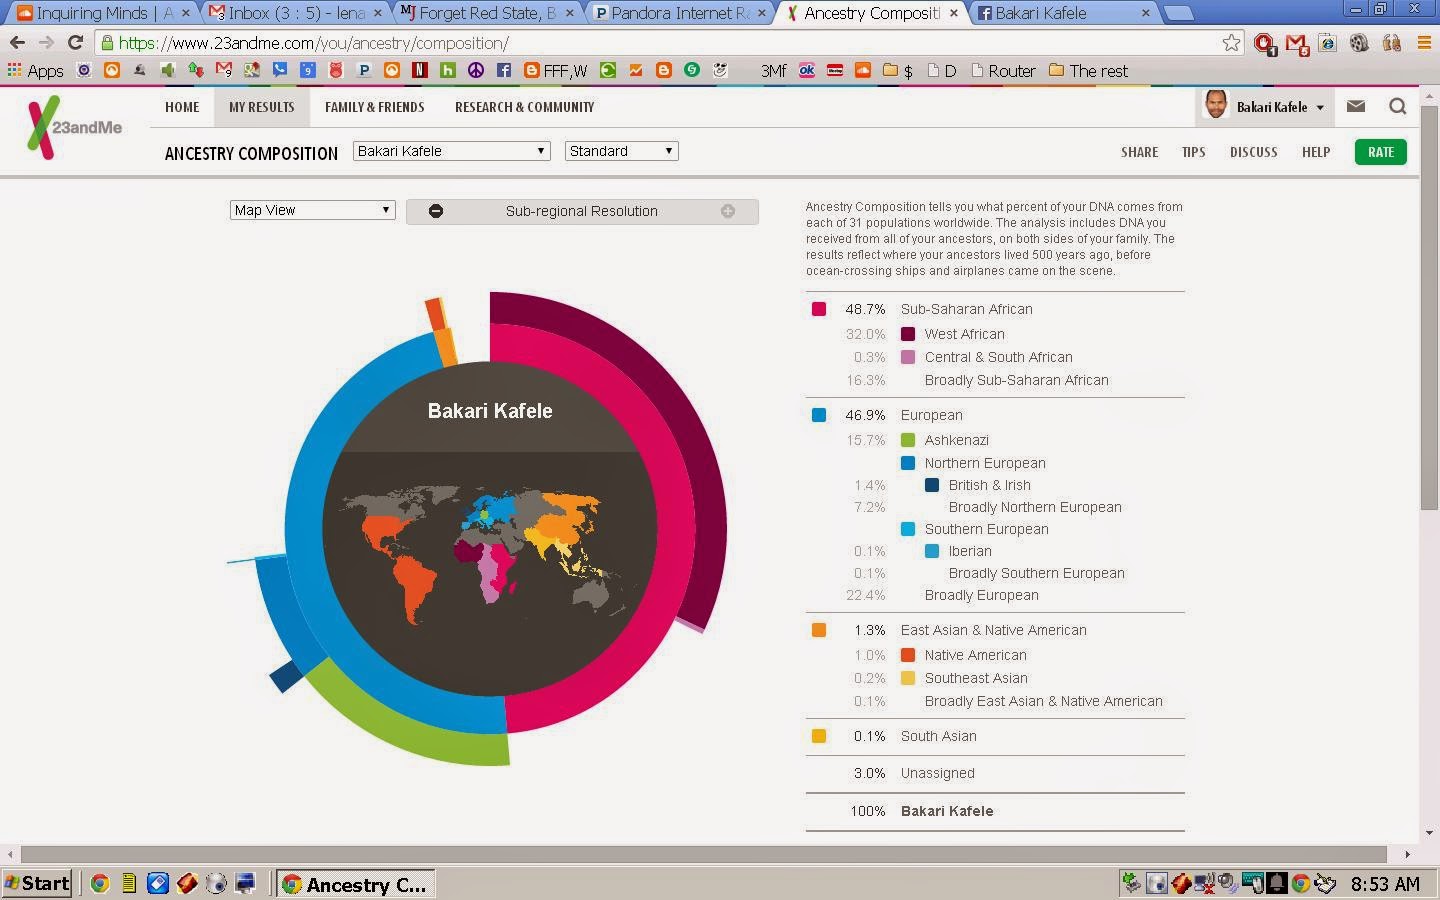Image resolution: width=1440 pixels, height=900 pixels.
Task: Open the FAMILY & FRIENDS menu
Action: [375, 107]
